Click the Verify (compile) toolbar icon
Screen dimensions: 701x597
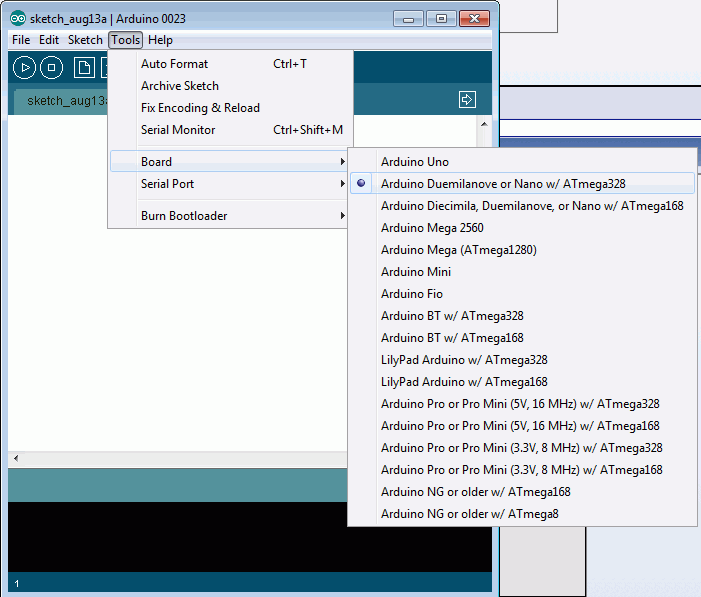click(x=25, y=68)
